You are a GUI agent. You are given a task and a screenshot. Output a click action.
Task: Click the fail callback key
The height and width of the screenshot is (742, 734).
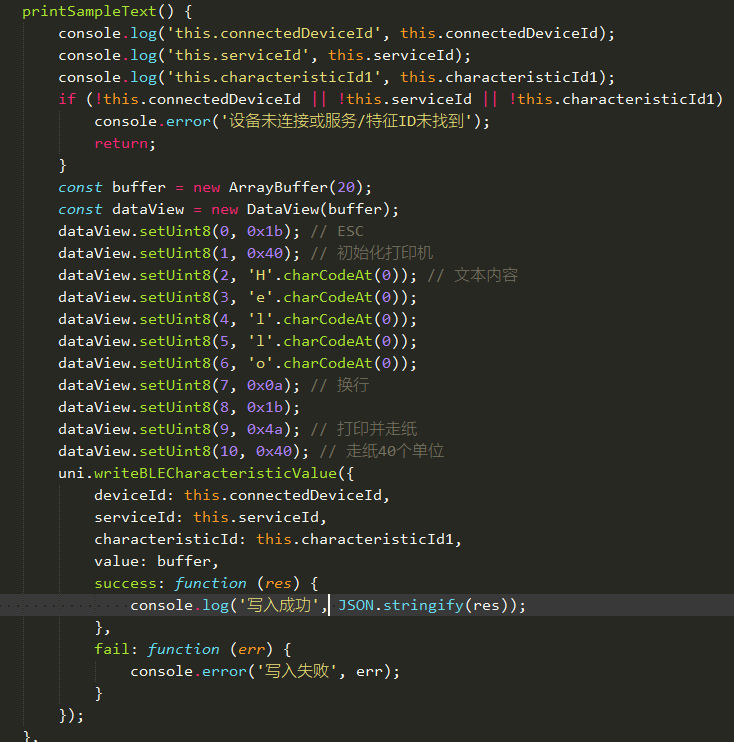click(112, 649)
